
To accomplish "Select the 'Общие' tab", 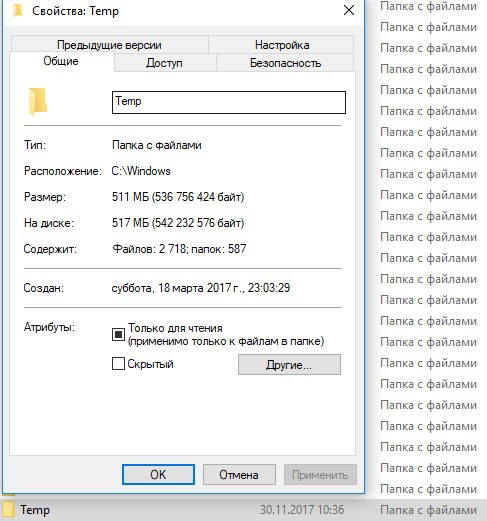I will coord(61,61).
